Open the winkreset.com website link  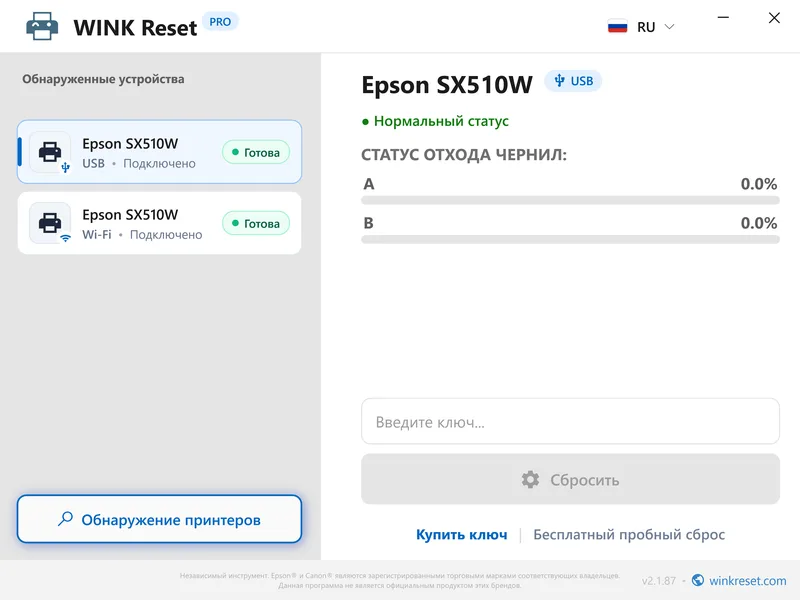coord(747,581)
